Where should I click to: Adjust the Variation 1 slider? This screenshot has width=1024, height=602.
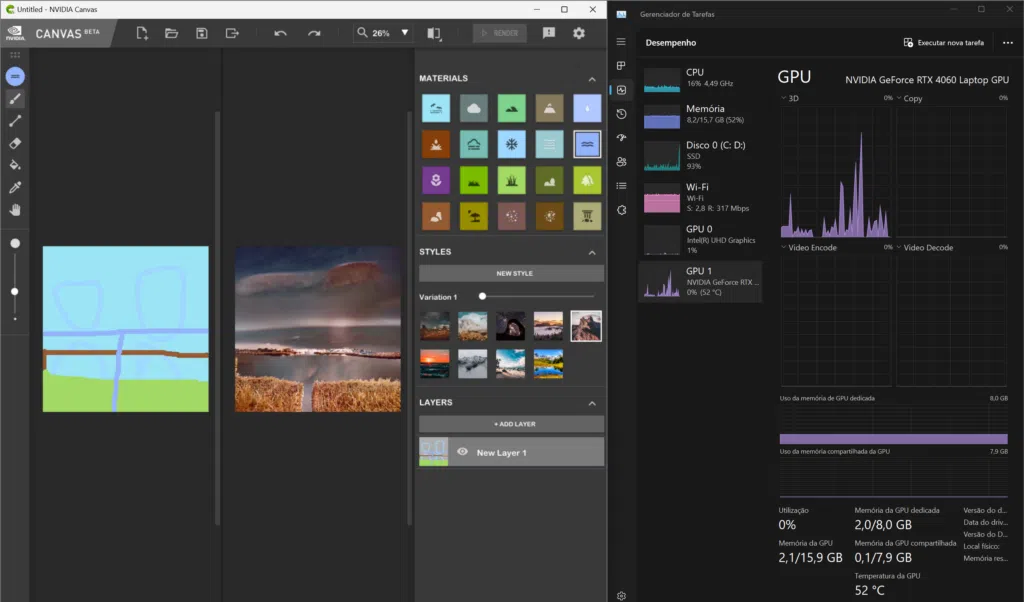483,296
